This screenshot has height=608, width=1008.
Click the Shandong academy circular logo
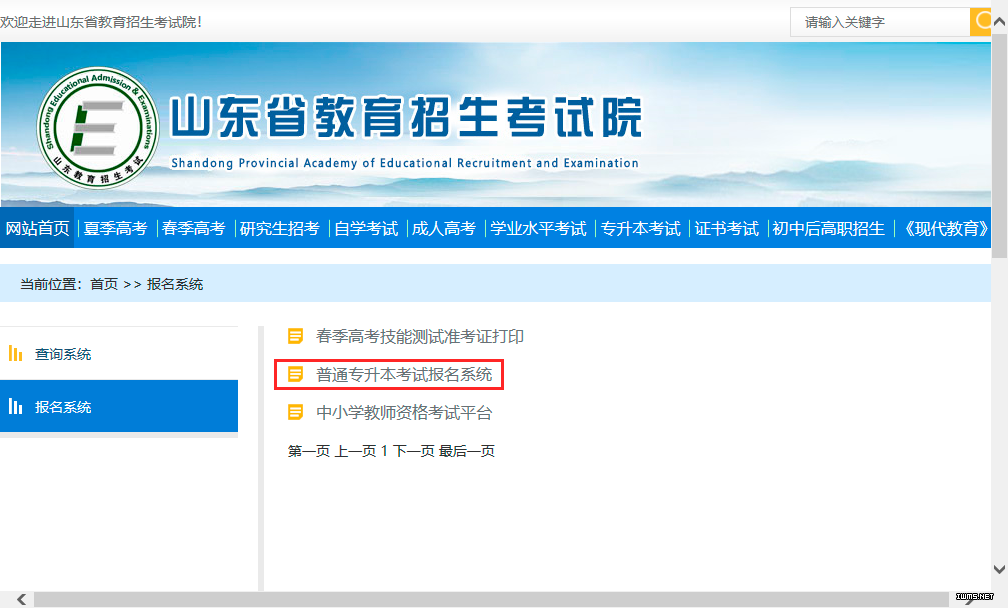click(x=98, y=128)
